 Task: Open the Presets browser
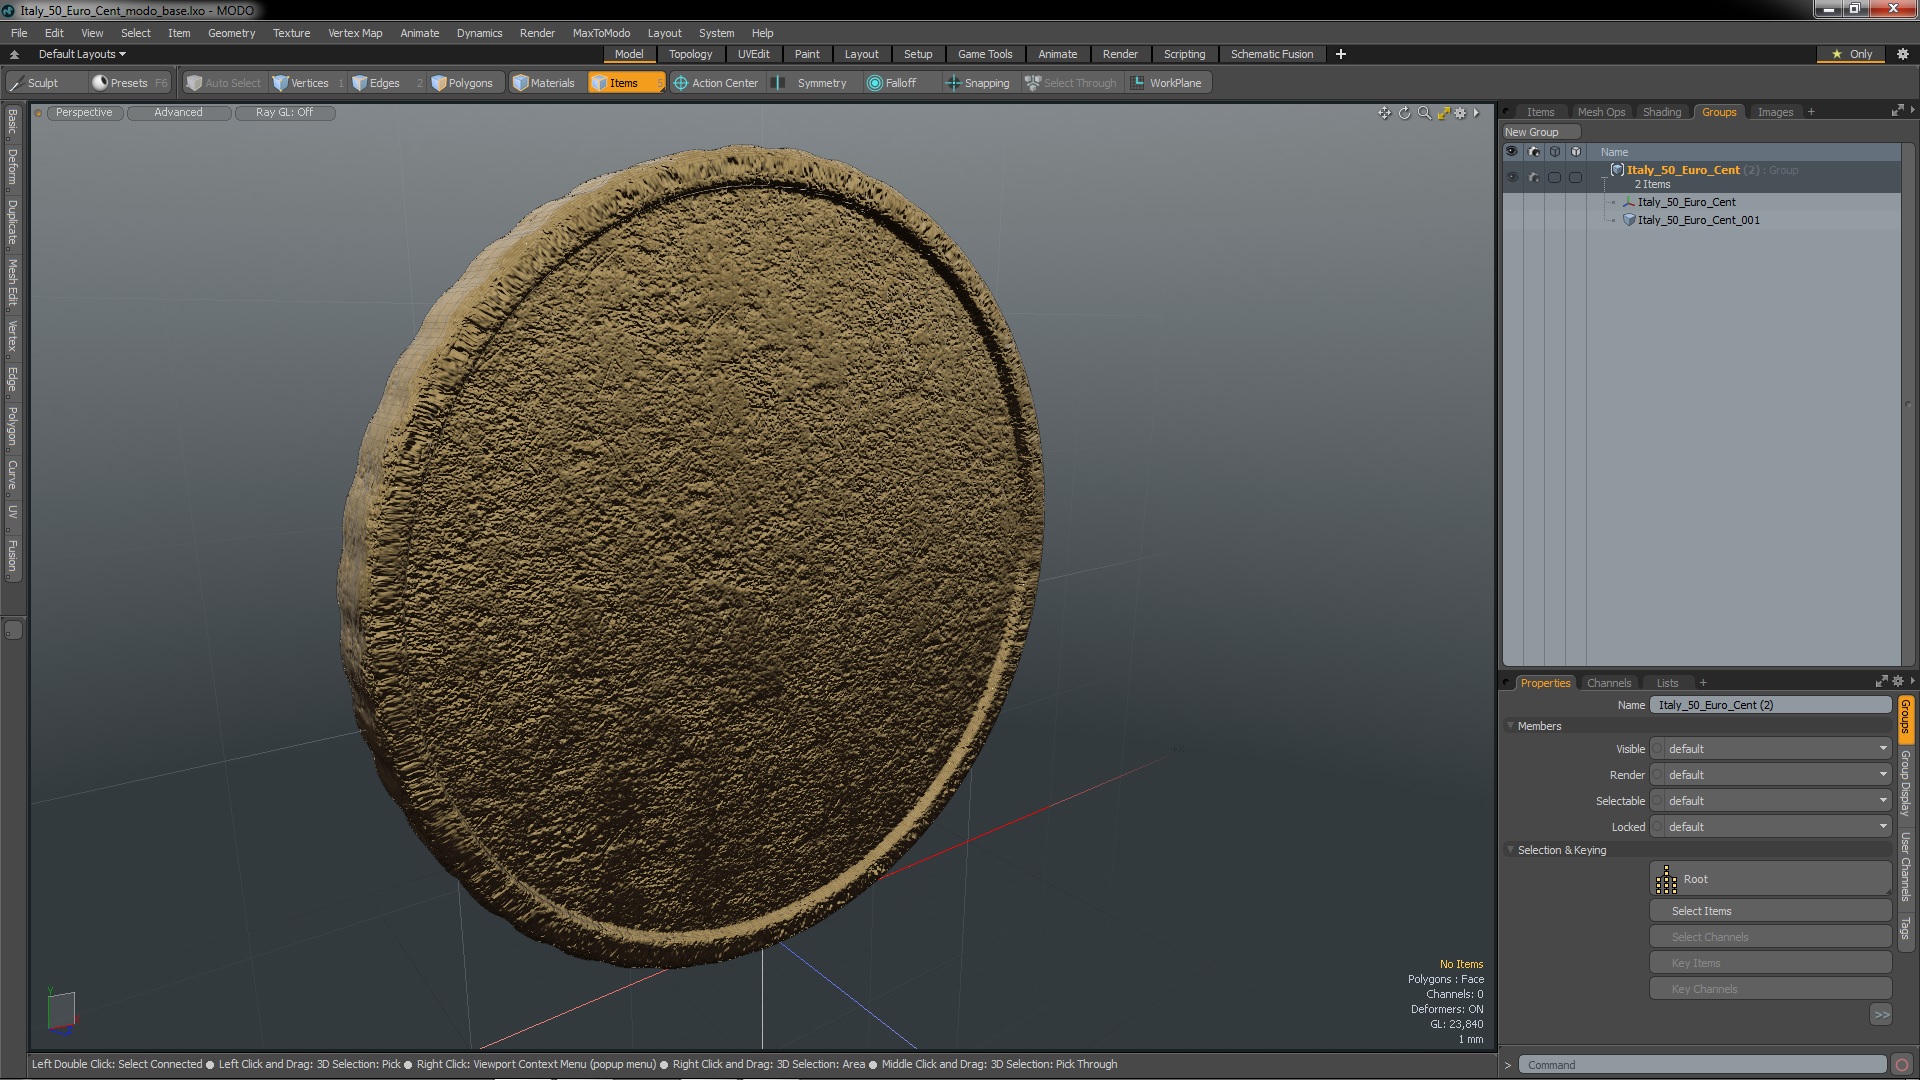pos(129,83)
